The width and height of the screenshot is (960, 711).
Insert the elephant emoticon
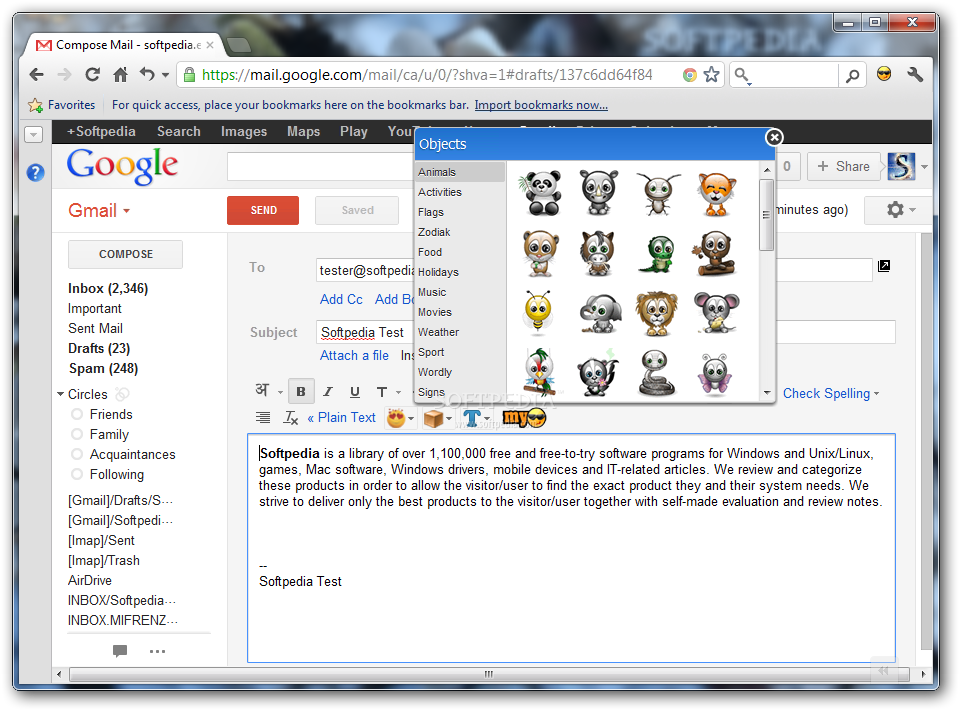click(x=600, y=314)
